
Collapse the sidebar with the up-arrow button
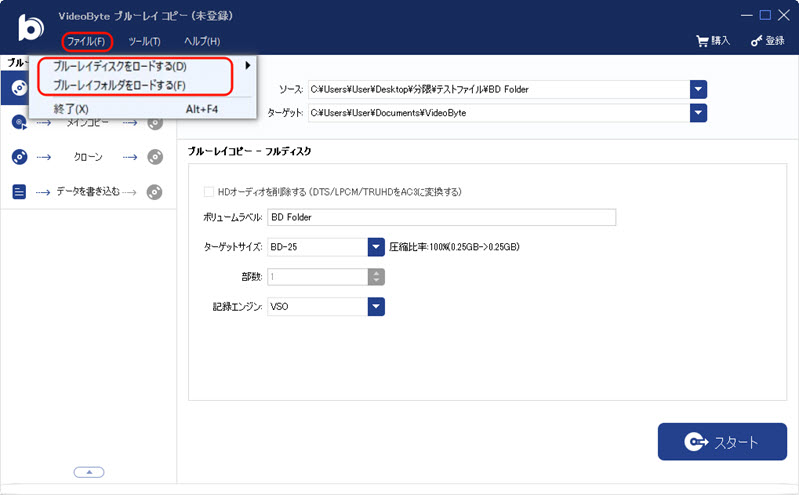click(x=89, y=472)
